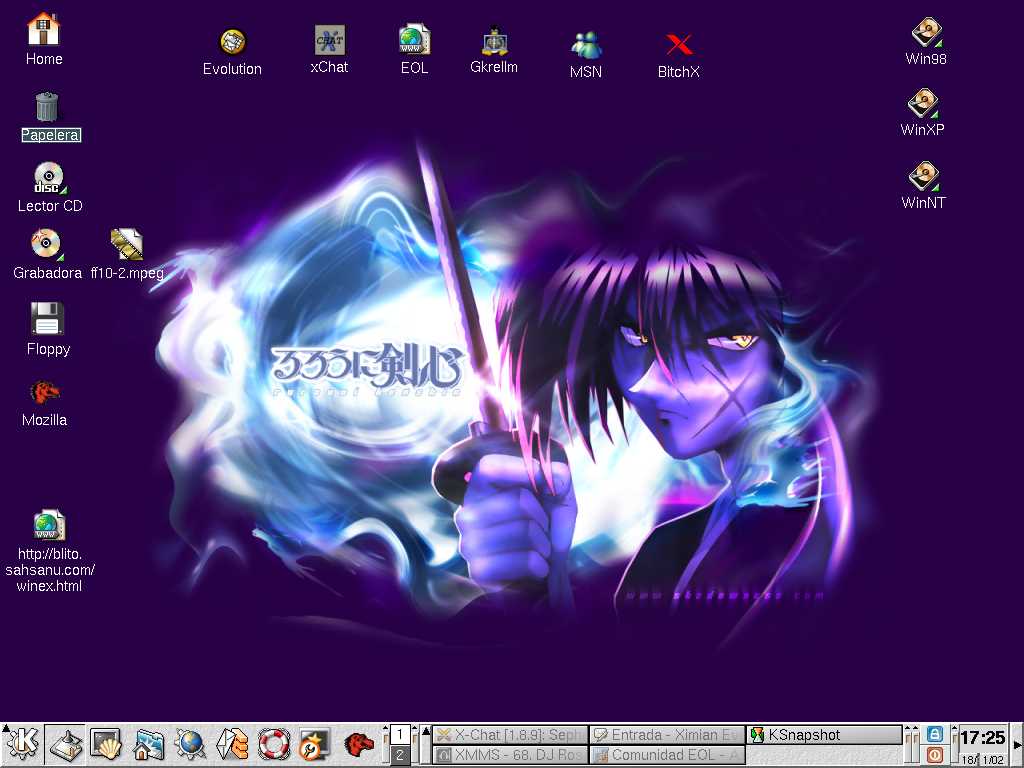Launch BitchX IRC client
Screen dimensions: 1024x768
click(x=679, y=45)
